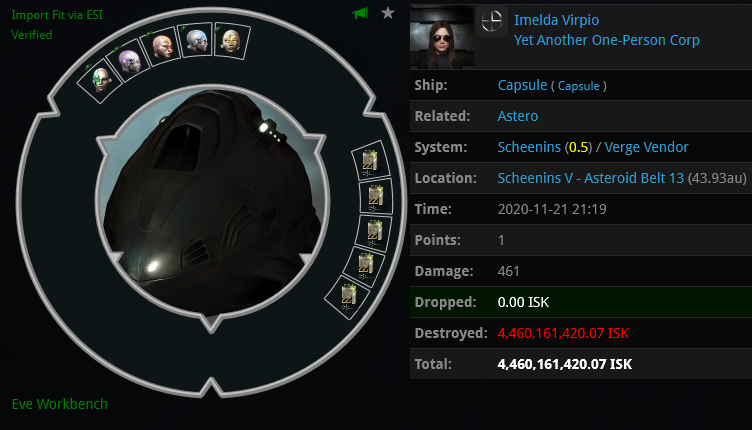
Task: Open the Imelda Virpio pilot link
Action: tap(556, 20)
